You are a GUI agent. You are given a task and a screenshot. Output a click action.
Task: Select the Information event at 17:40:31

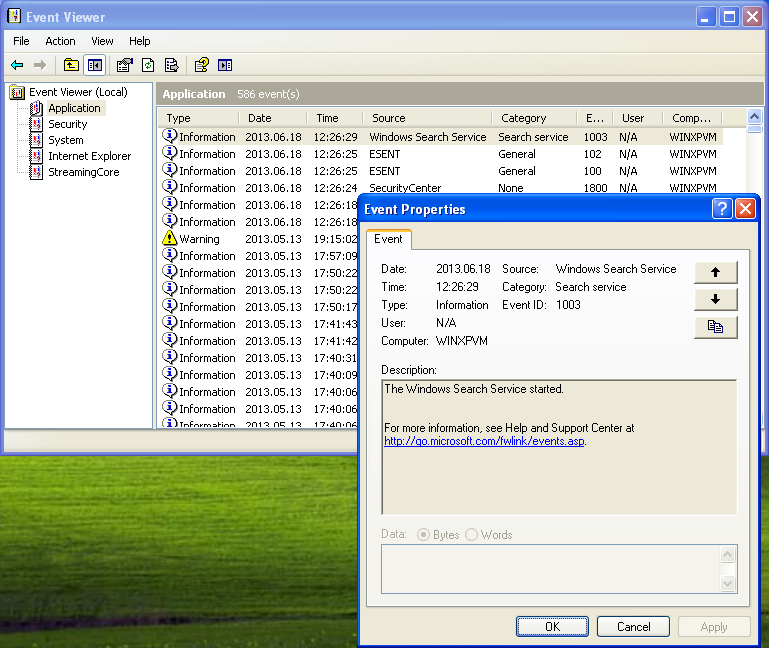pyautogui.click(x=260, y=358)
